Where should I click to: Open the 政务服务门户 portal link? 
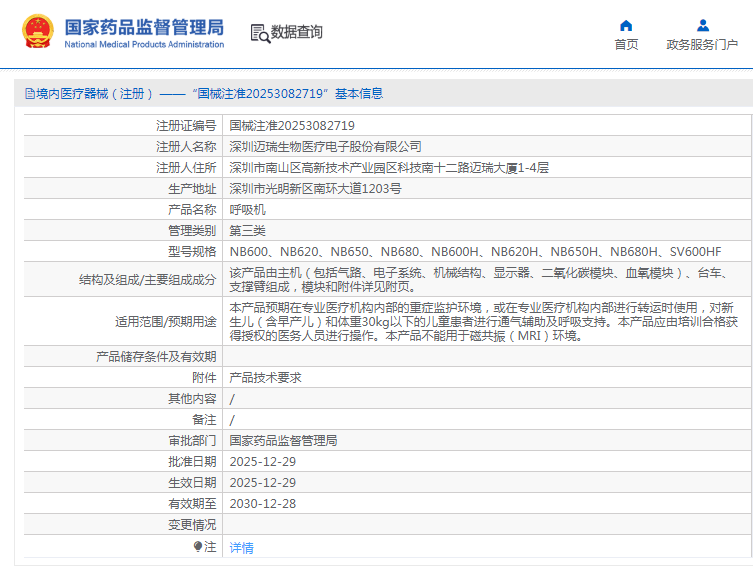[x=702, y=45]
